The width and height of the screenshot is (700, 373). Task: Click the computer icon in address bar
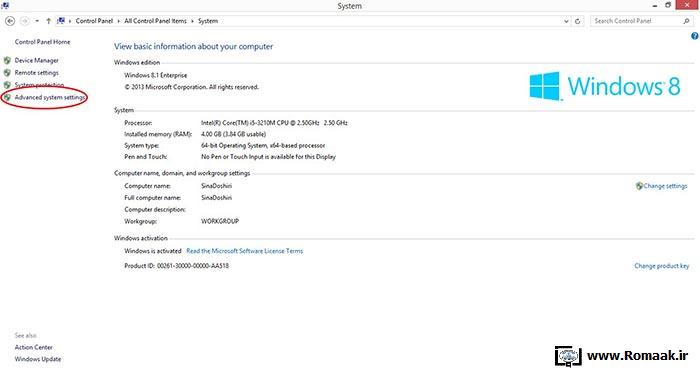tap(61, 21)
